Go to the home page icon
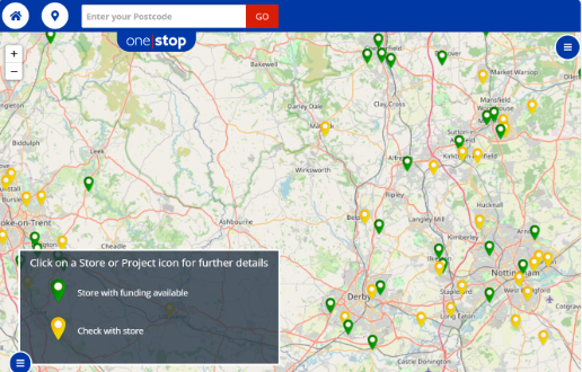 [x=16, y=16]
